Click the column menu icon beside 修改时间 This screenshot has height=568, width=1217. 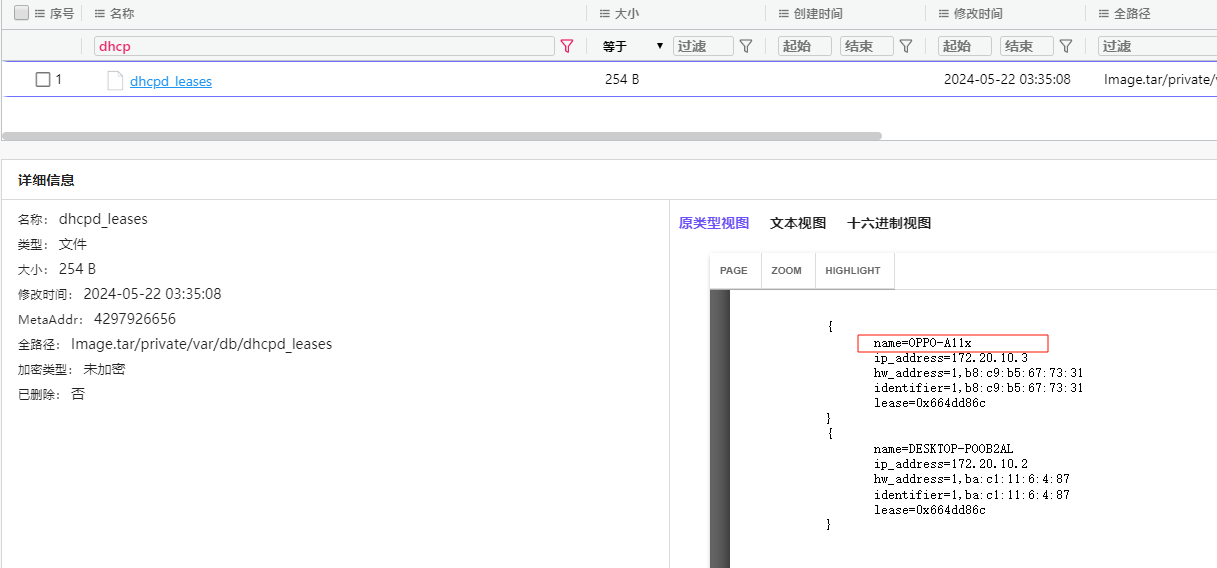(x=944, y=14)
